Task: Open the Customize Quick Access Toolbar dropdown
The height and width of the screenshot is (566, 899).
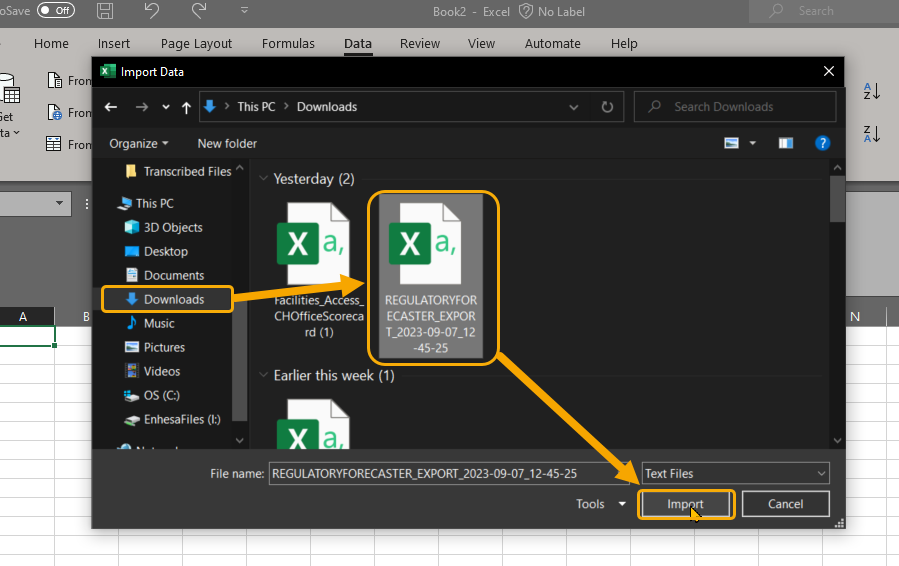Action: point(244,10)
